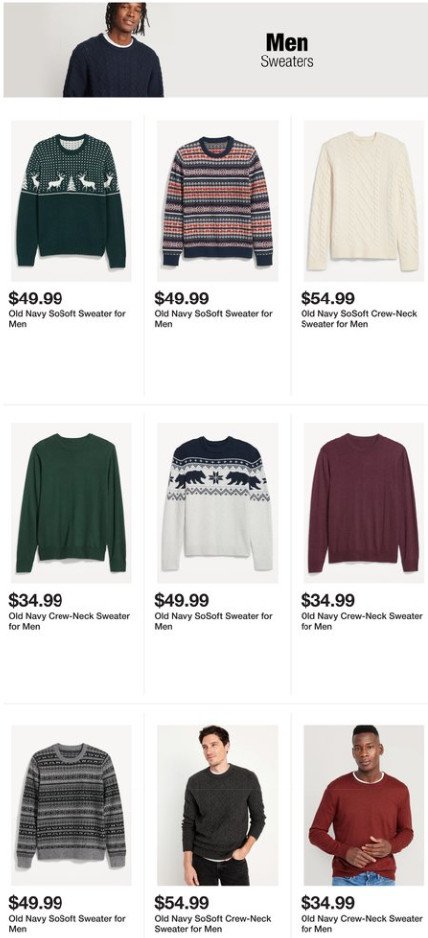Open the Old Navy Crew-Neck Sweater title under burgundy sweater

click(x=362, y=621)
